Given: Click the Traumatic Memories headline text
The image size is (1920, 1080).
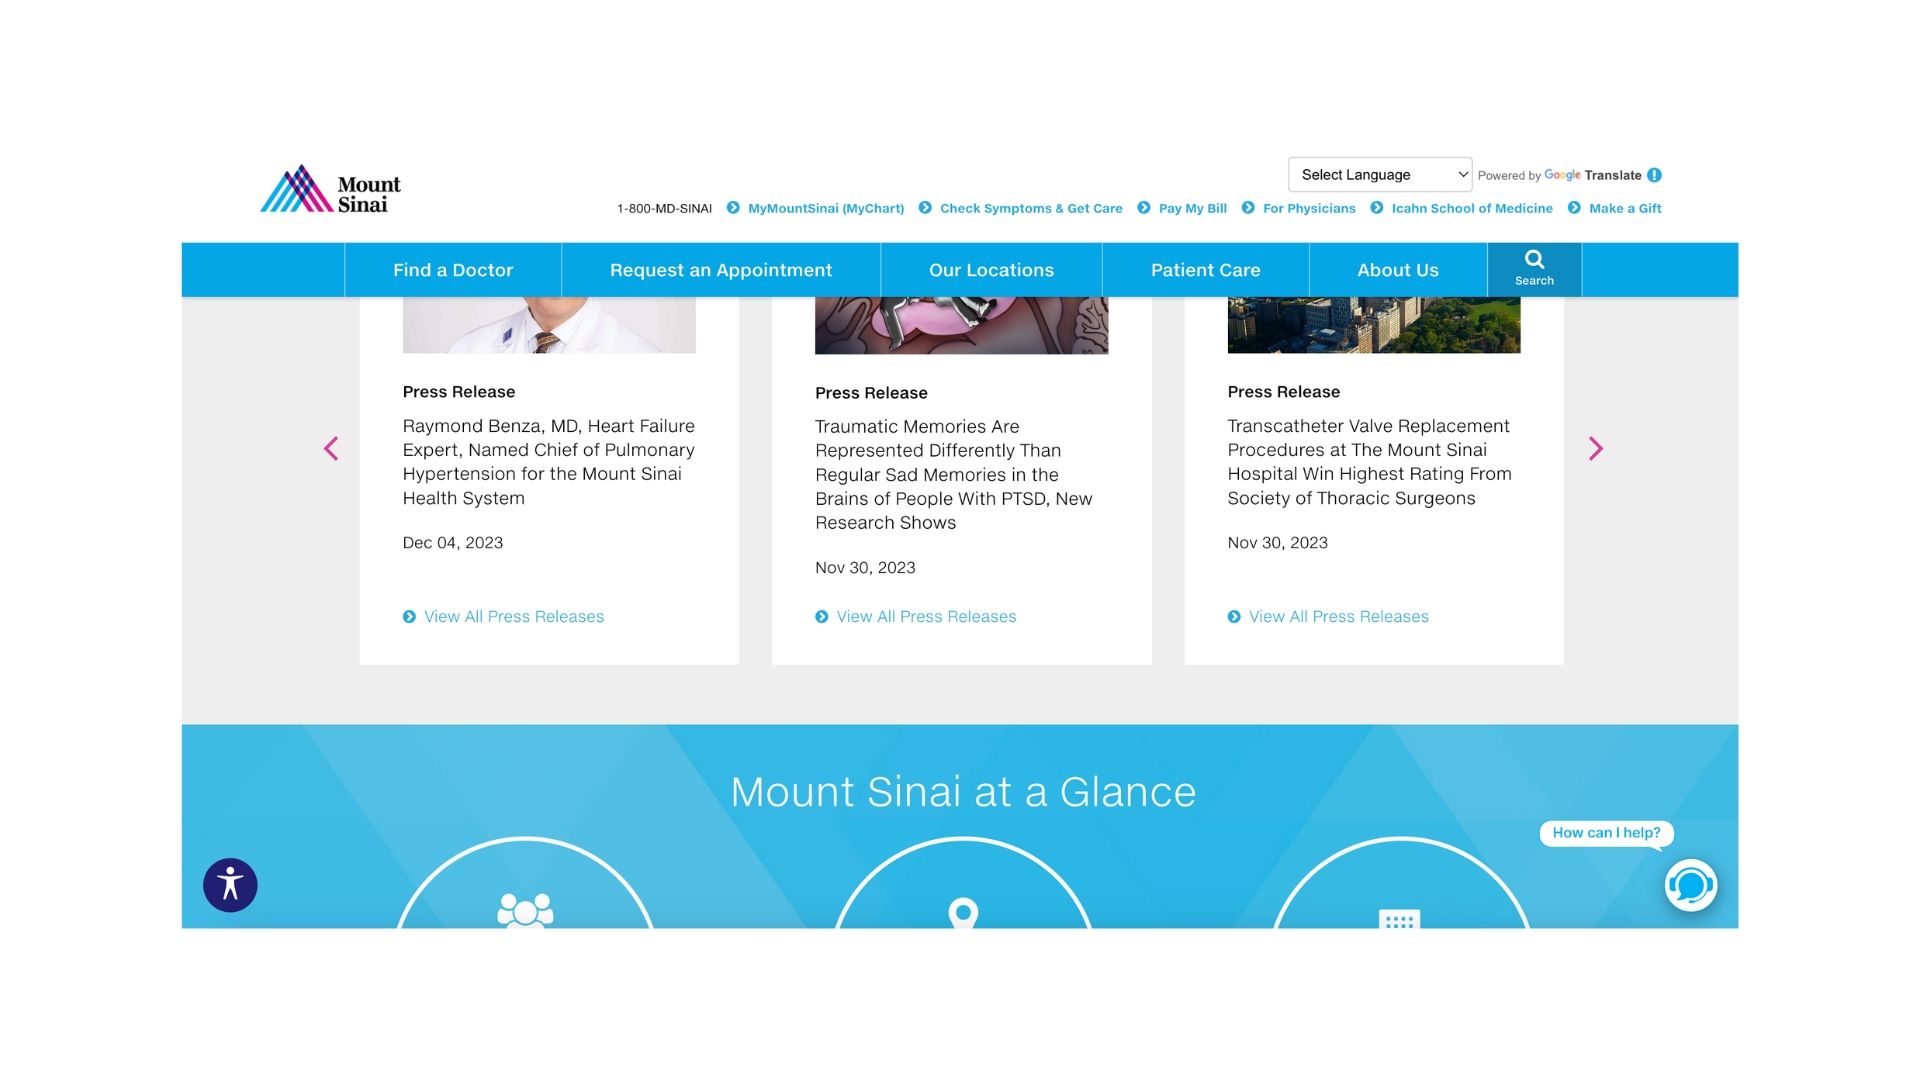Looking at the screenshot, I should (954, 475).
